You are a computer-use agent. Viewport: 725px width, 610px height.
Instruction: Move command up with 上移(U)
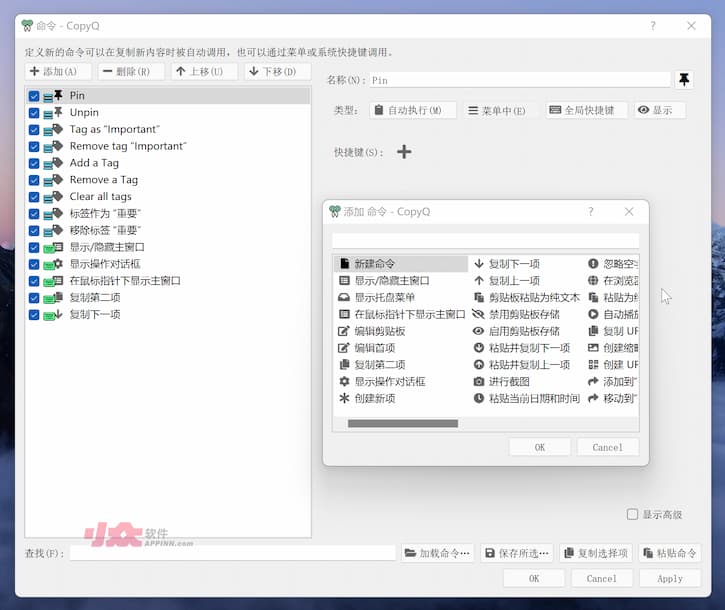point(205,72)
